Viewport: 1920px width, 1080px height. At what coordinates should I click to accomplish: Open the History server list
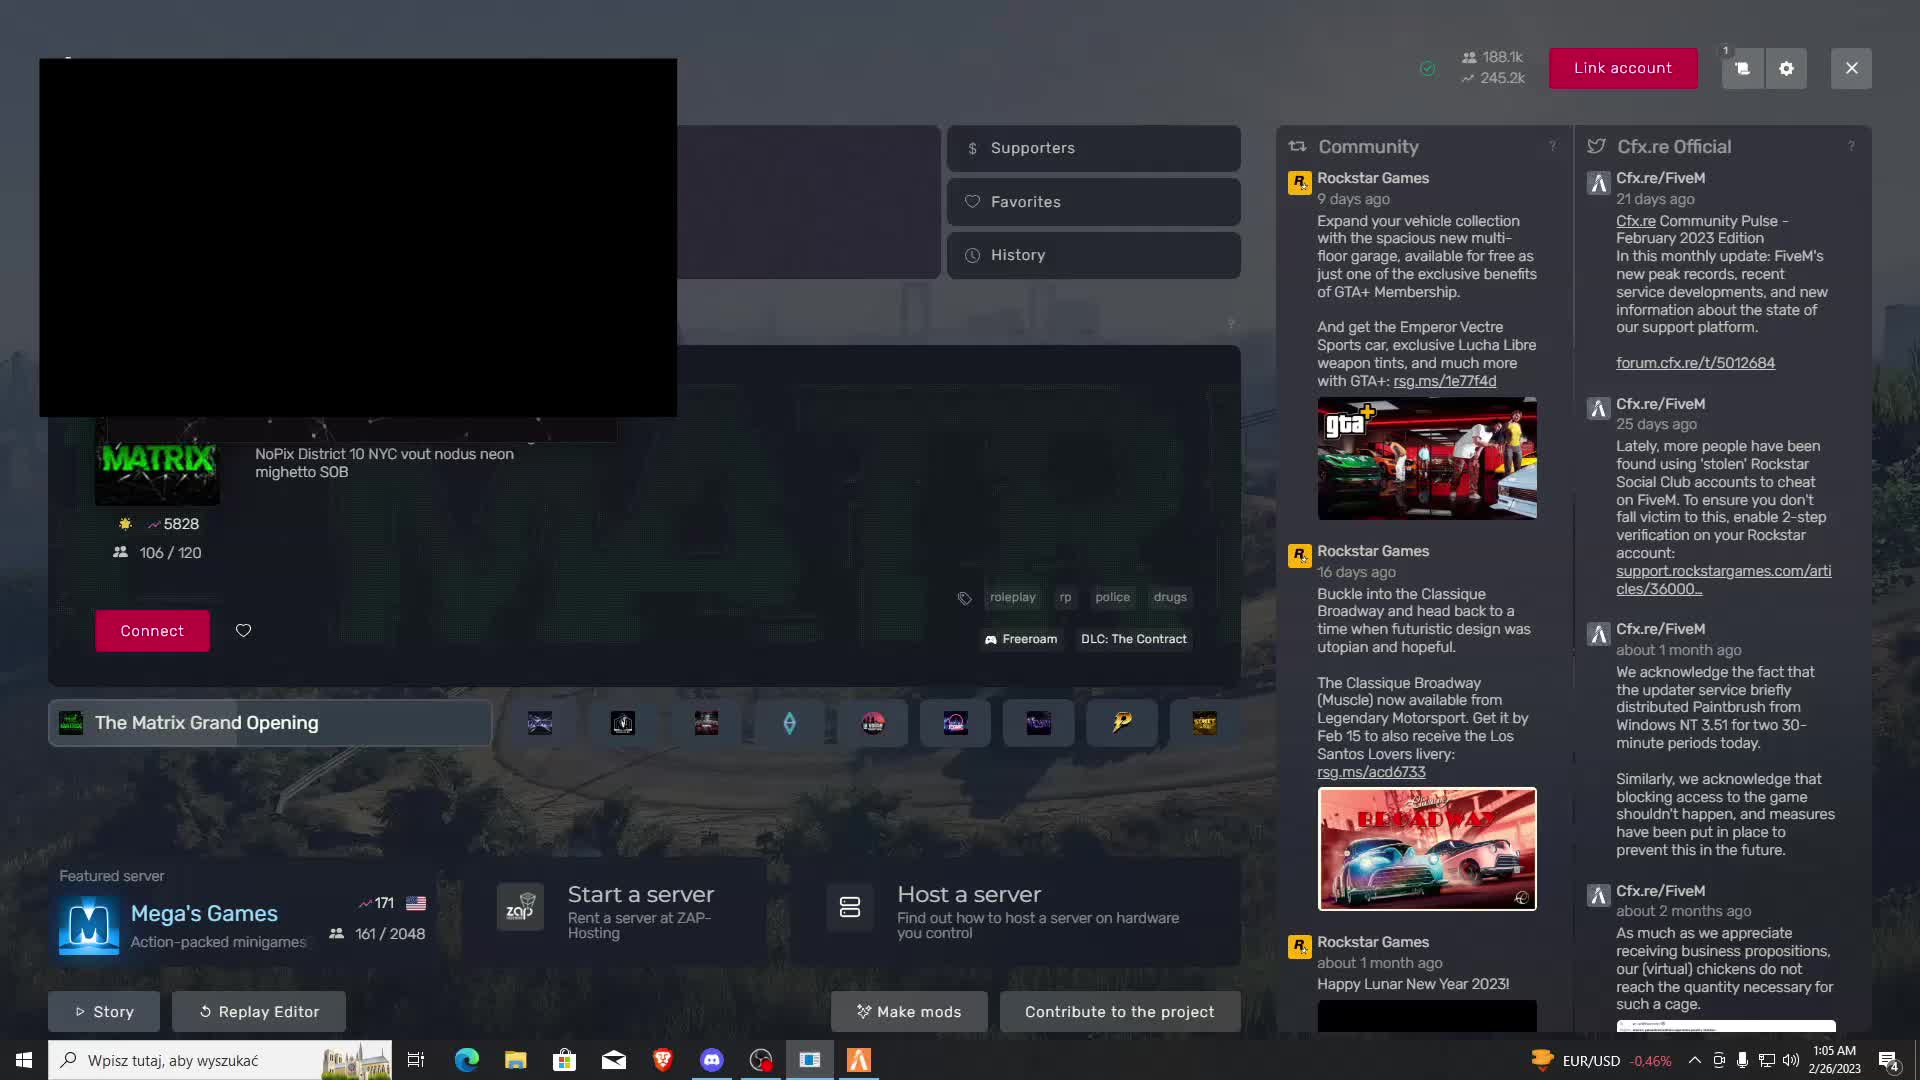(1093, 255)
